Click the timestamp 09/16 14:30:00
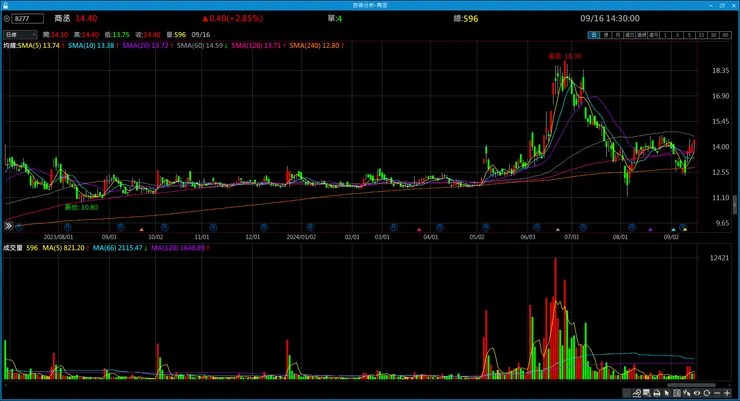Image resolution: width=740 pixels, height=401 pixels. 610,18
